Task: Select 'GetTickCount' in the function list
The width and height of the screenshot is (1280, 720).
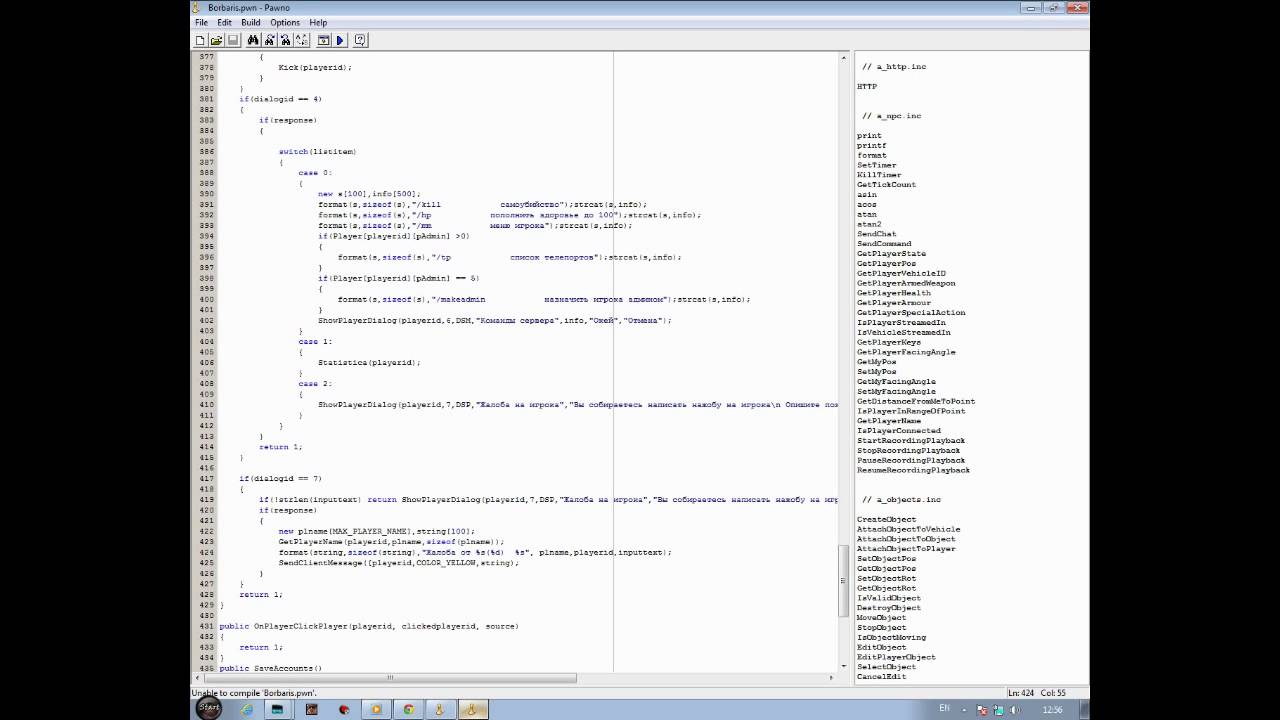Action: click(886, 184)
